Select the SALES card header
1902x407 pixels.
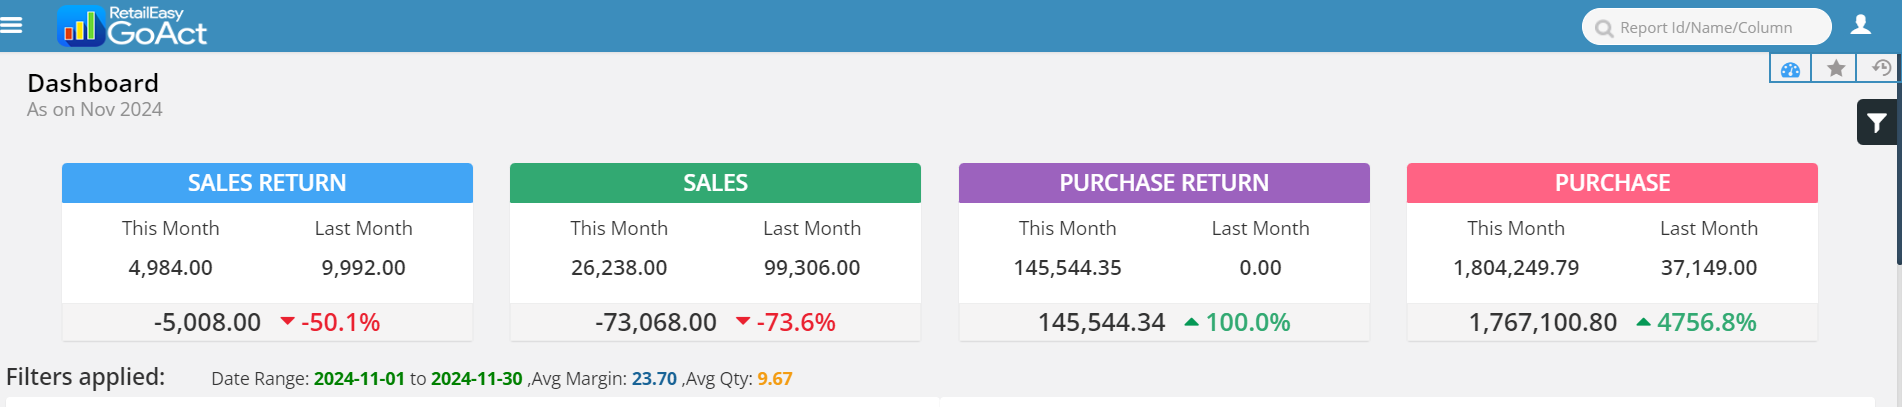(715, 183)
